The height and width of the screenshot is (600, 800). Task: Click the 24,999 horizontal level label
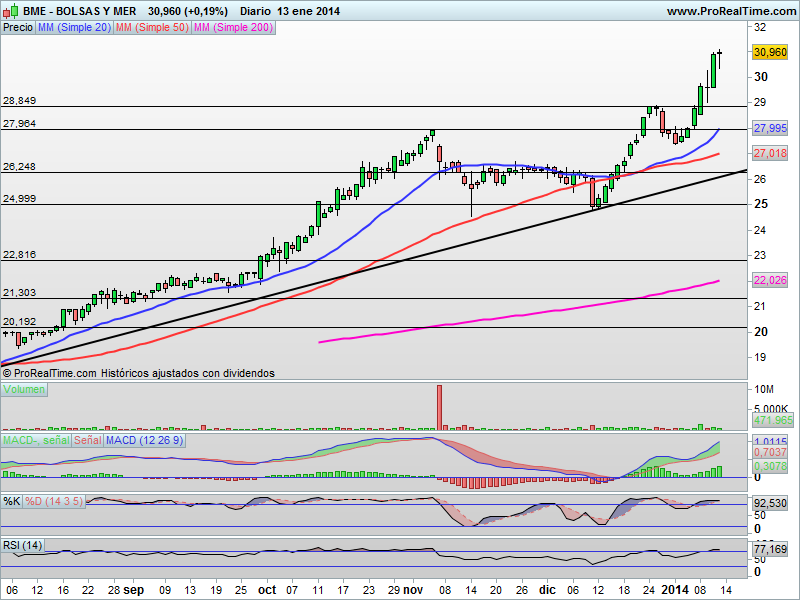tap(19, 198)
